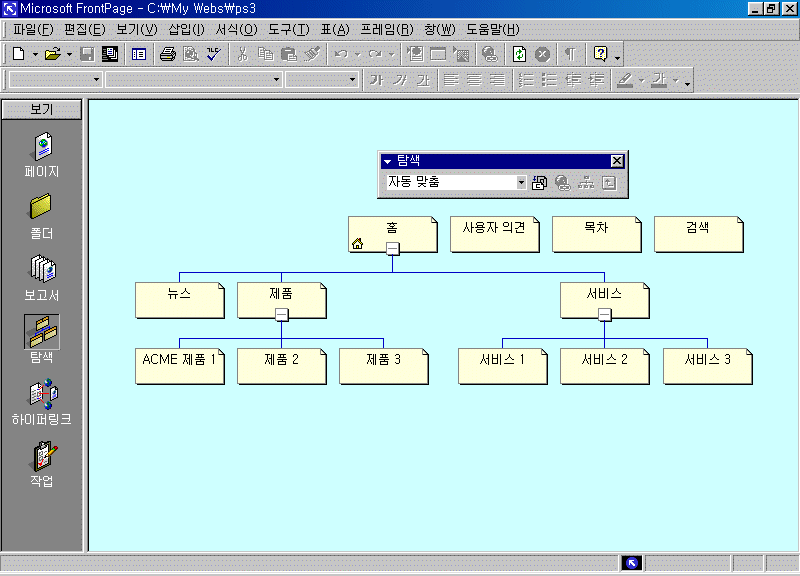Toggle Show All paragraph marks icon

click(x=571, y=54)
